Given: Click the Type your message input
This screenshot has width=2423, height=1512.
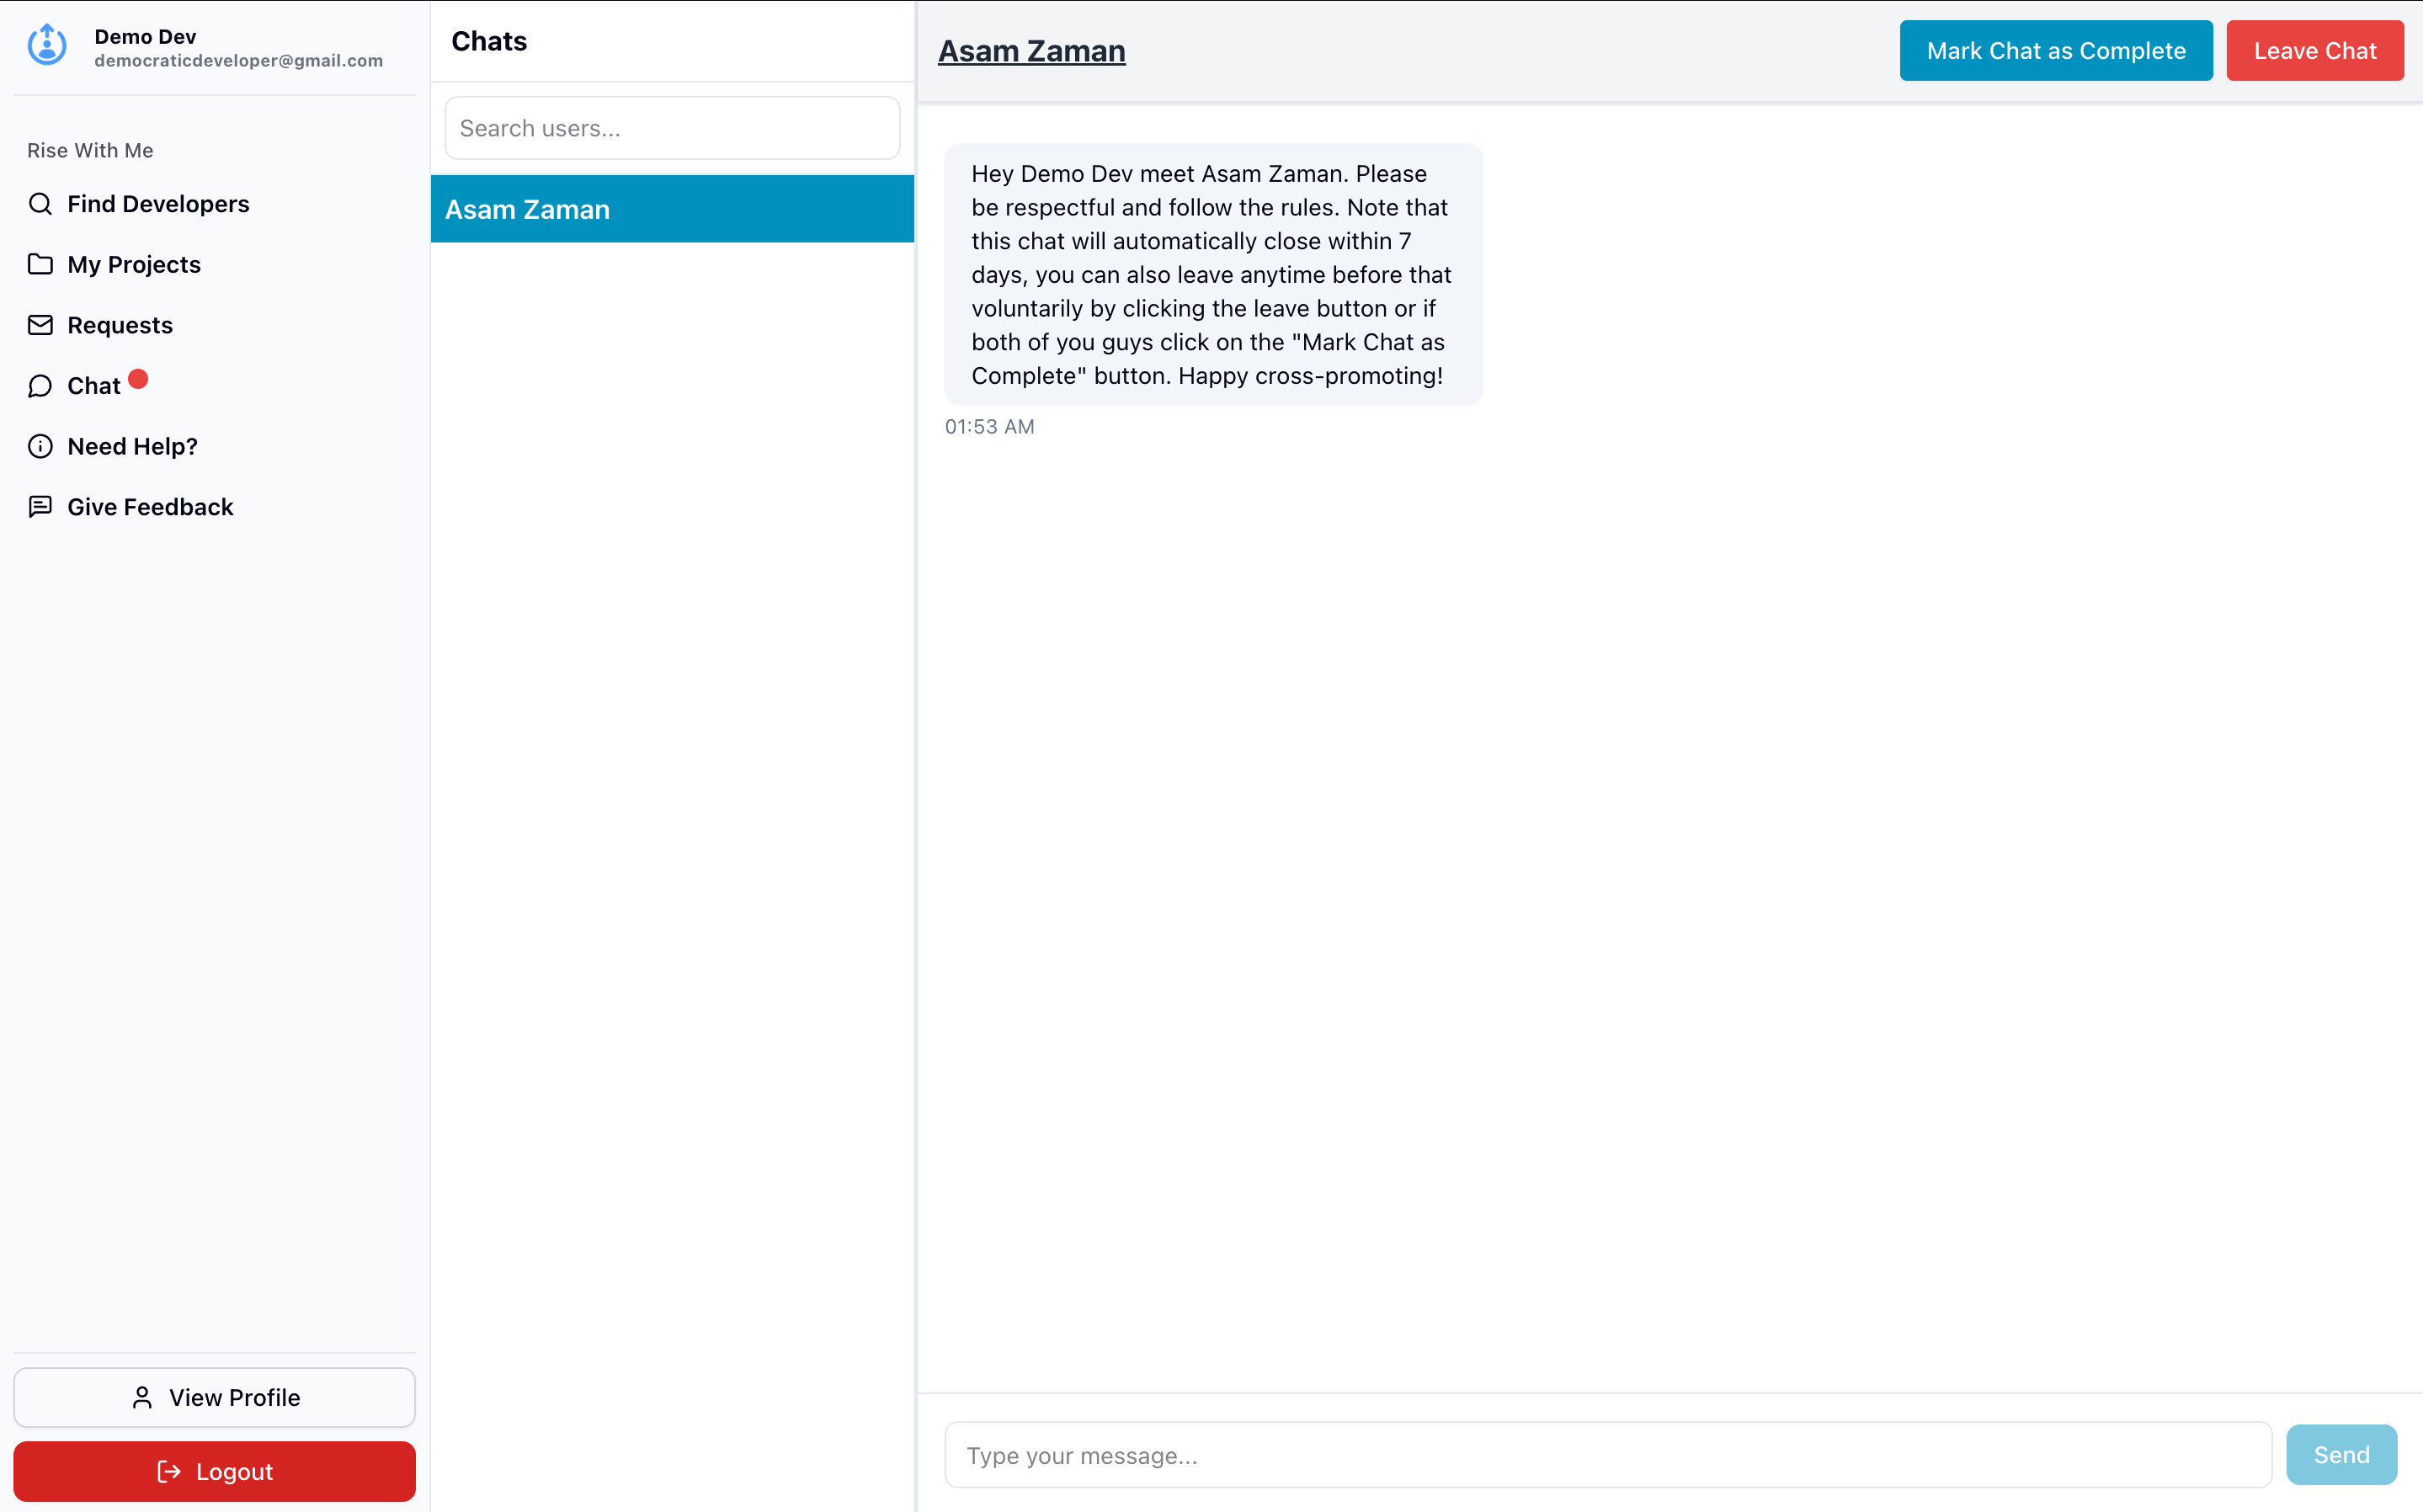Looking at the screenshot, I should (x=1607, y=1455).
